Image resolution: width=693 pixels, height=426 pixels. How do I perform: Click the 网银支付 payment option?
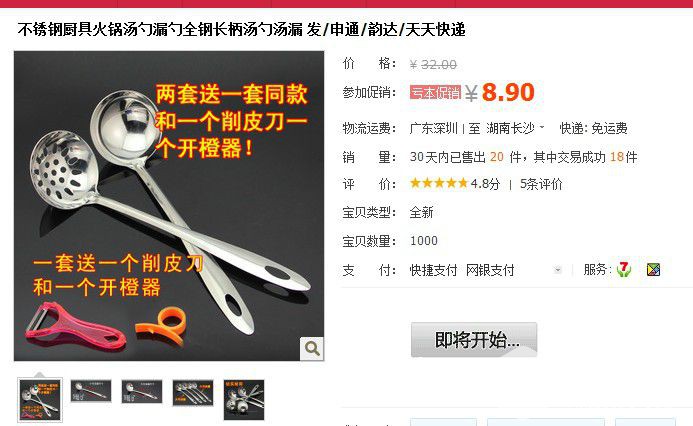click(490, 270)
